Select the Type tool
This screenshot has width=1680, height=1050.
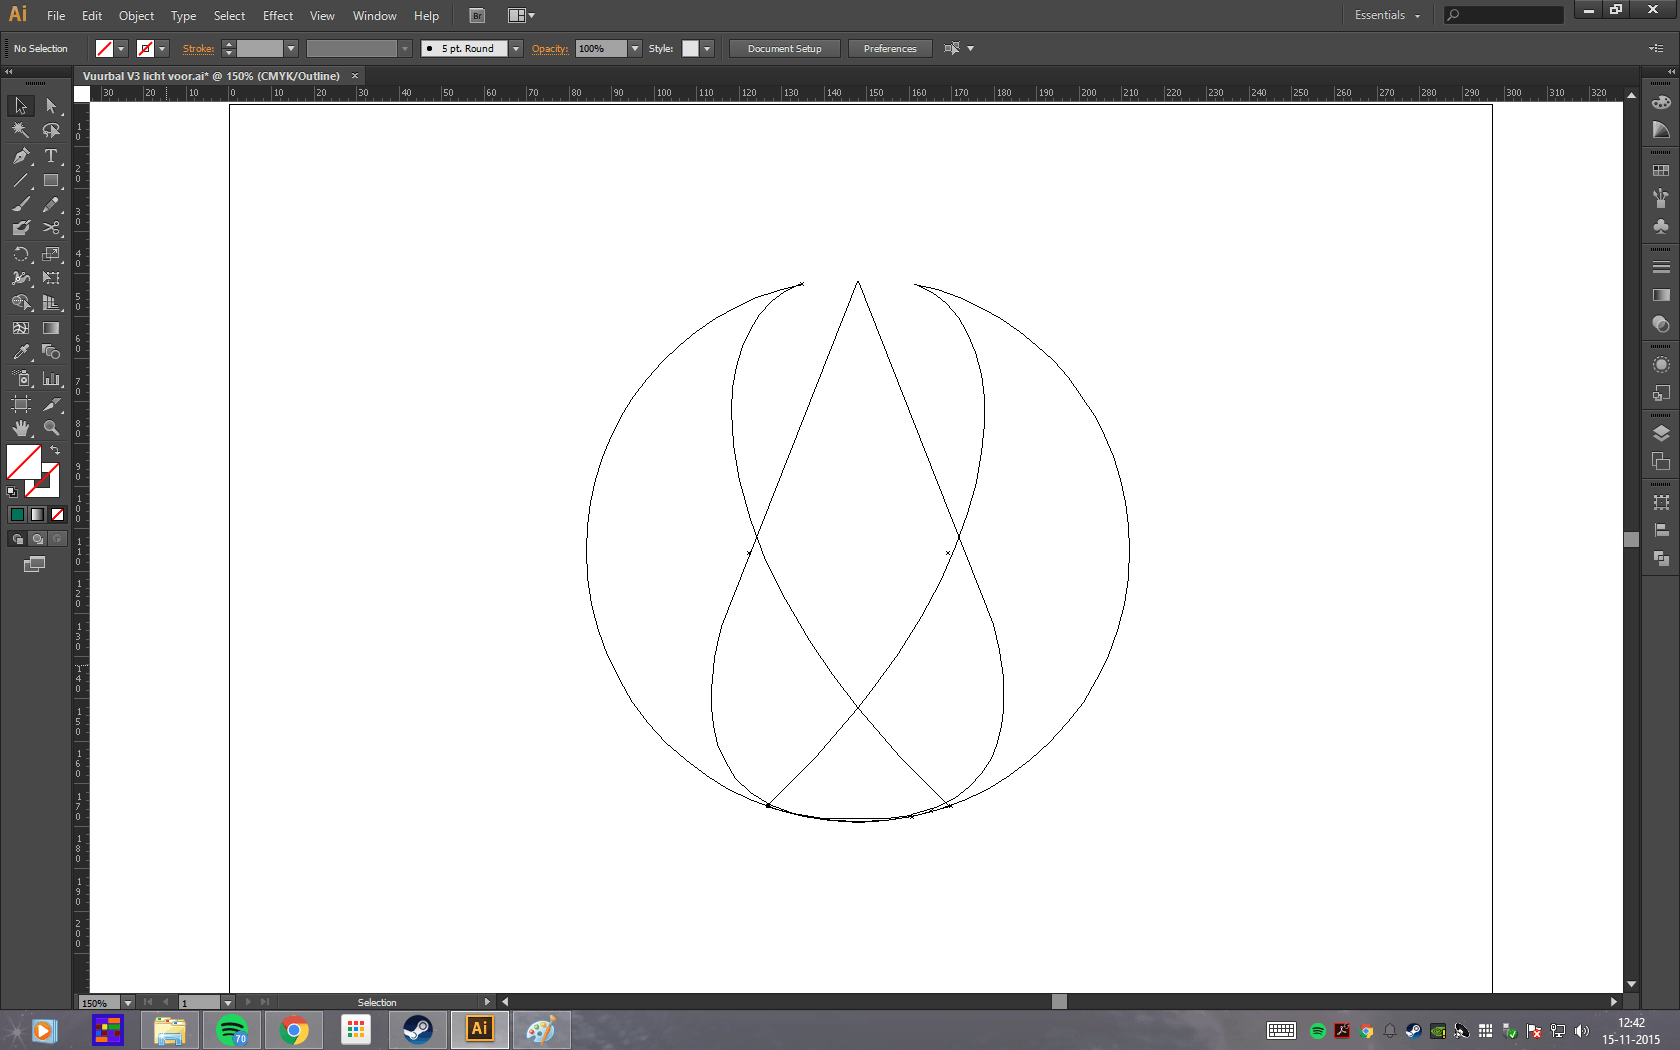[51, 156]
